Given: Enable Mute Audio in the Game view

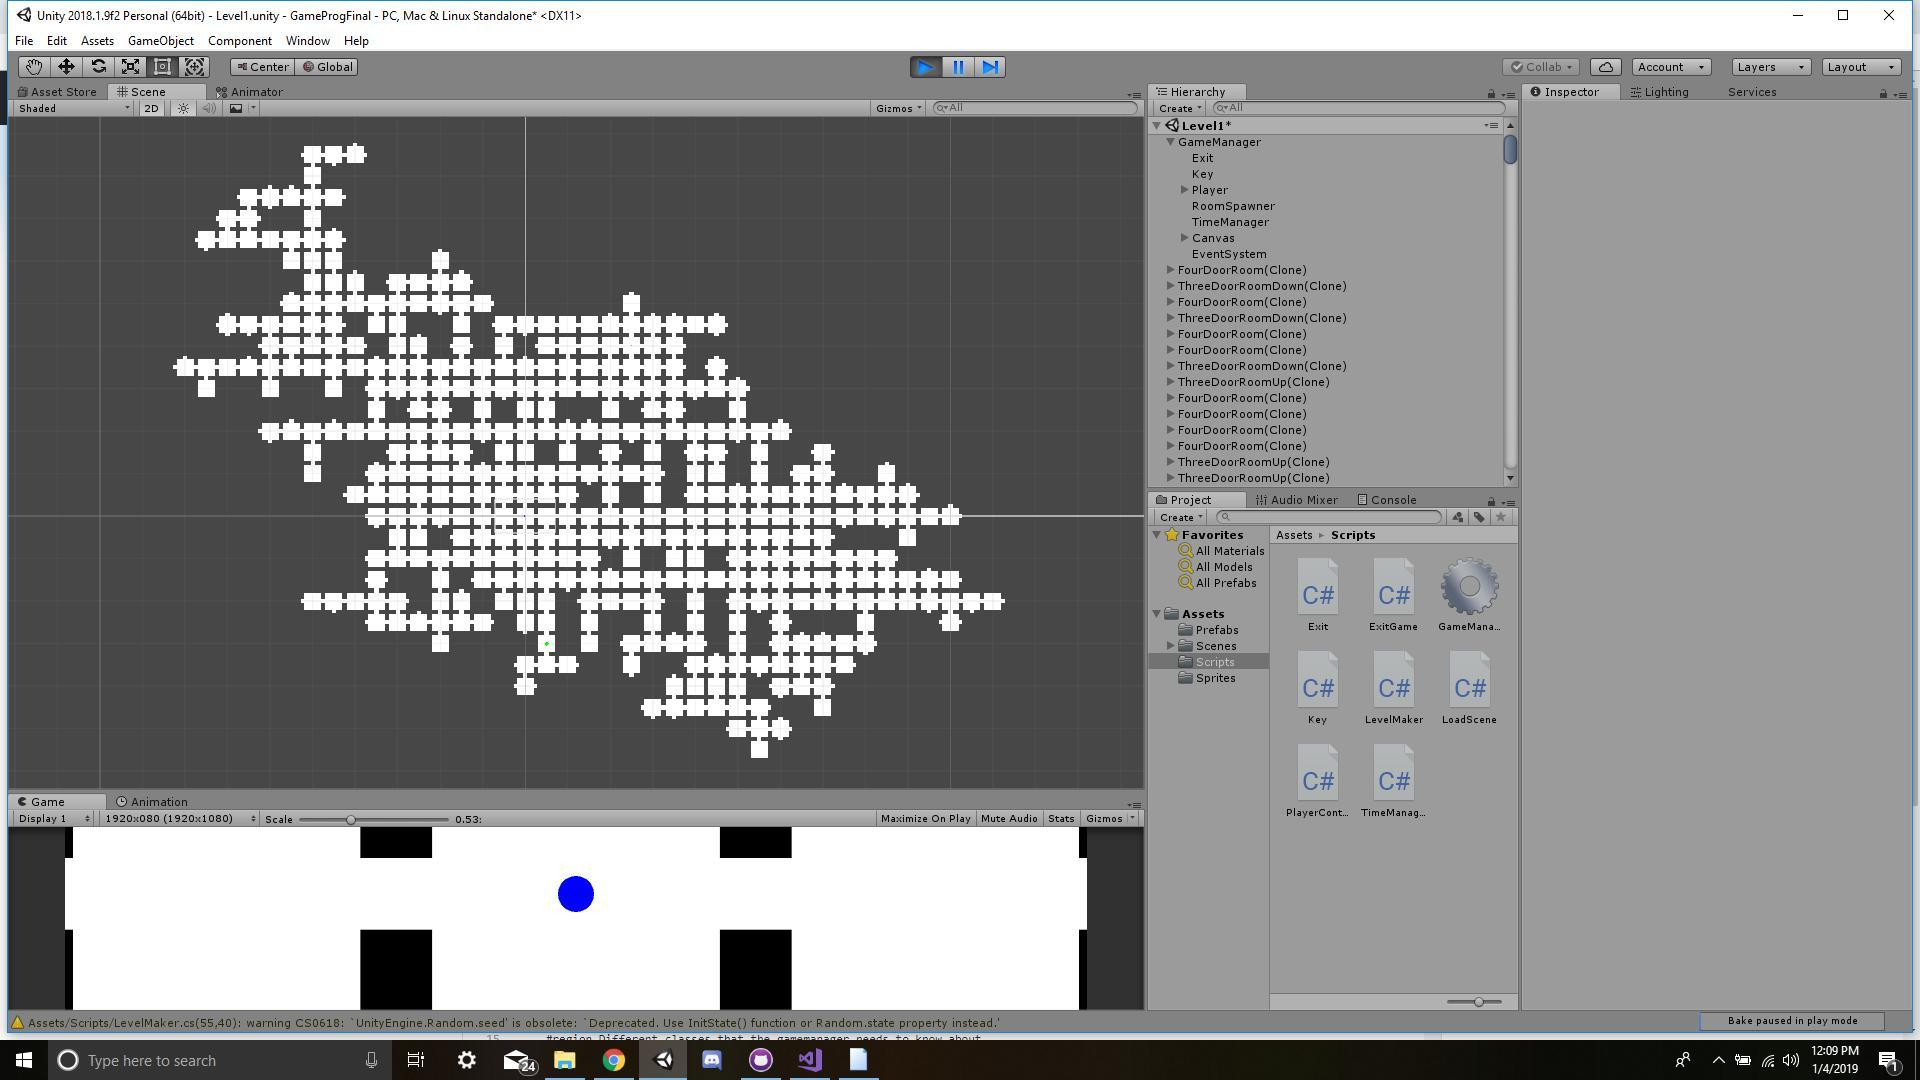Looking at the screenshot, I should pos(1008,818).
